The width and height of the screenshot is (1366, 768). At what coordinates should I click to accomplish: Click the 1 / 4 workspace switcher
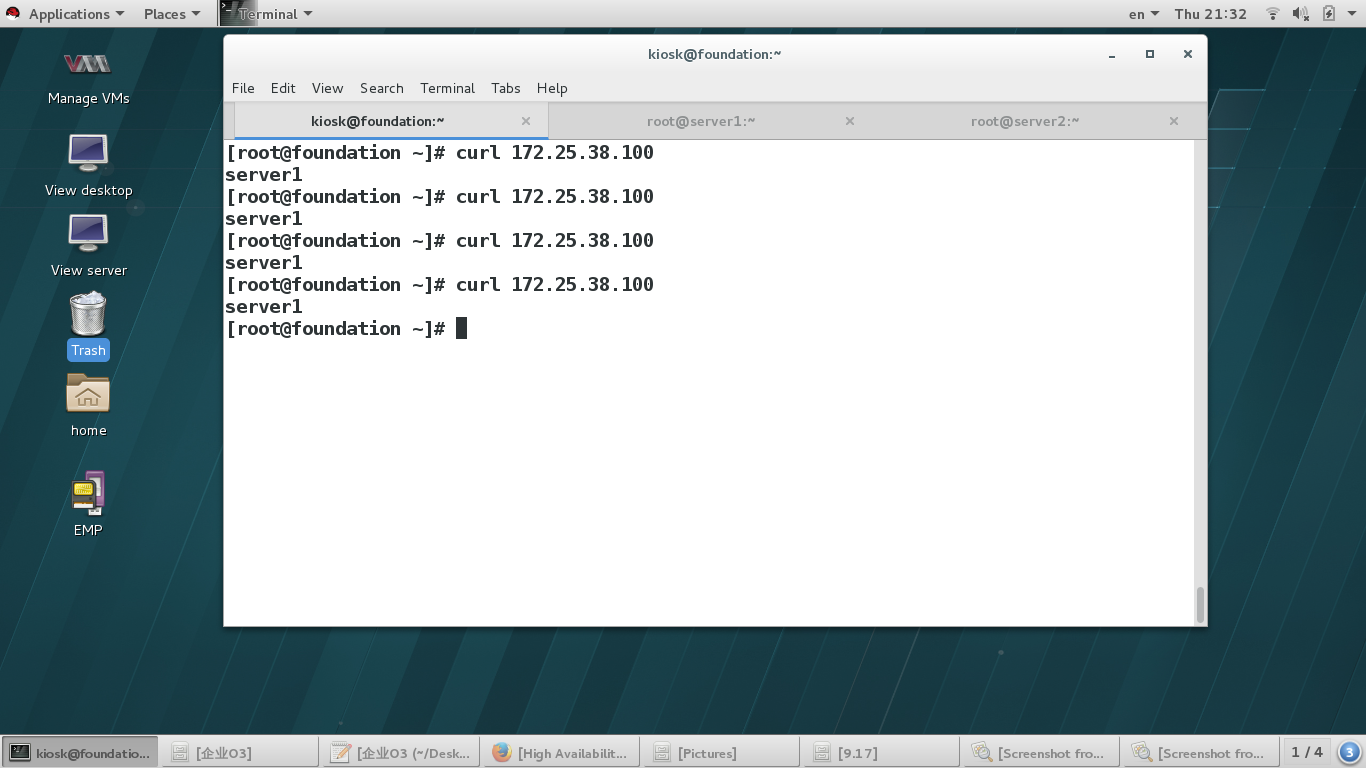[1307, 752]
